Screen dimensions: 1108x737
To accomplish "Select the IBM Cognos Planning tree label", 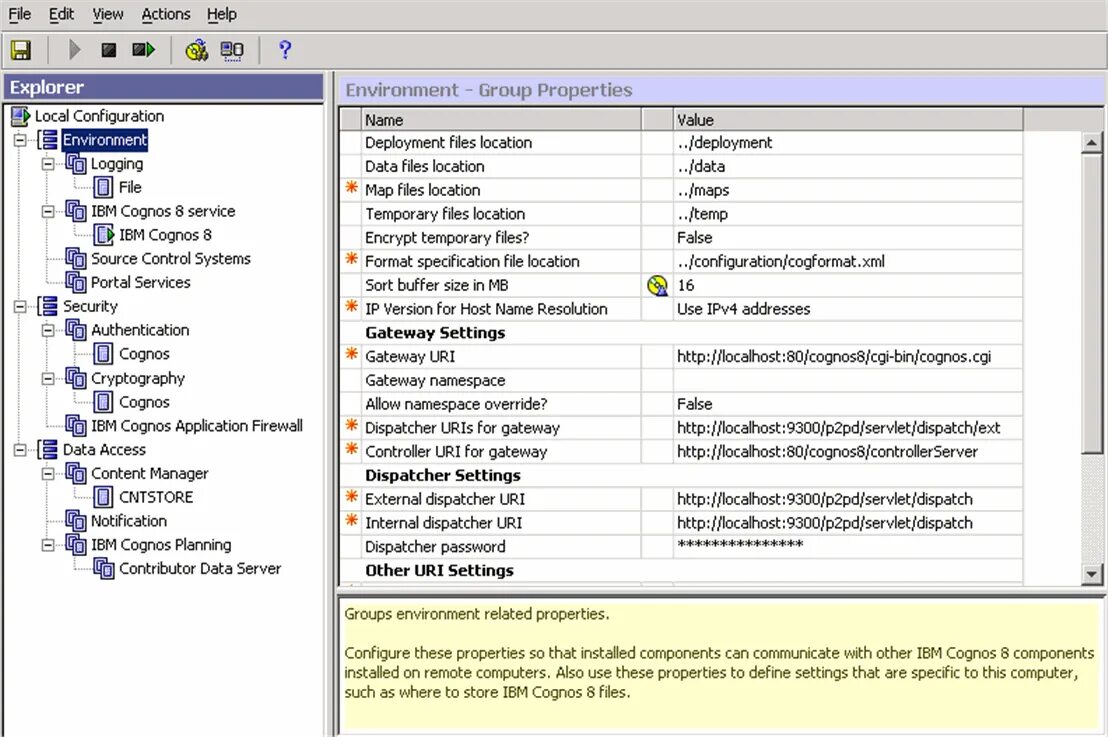I will 161,545.
